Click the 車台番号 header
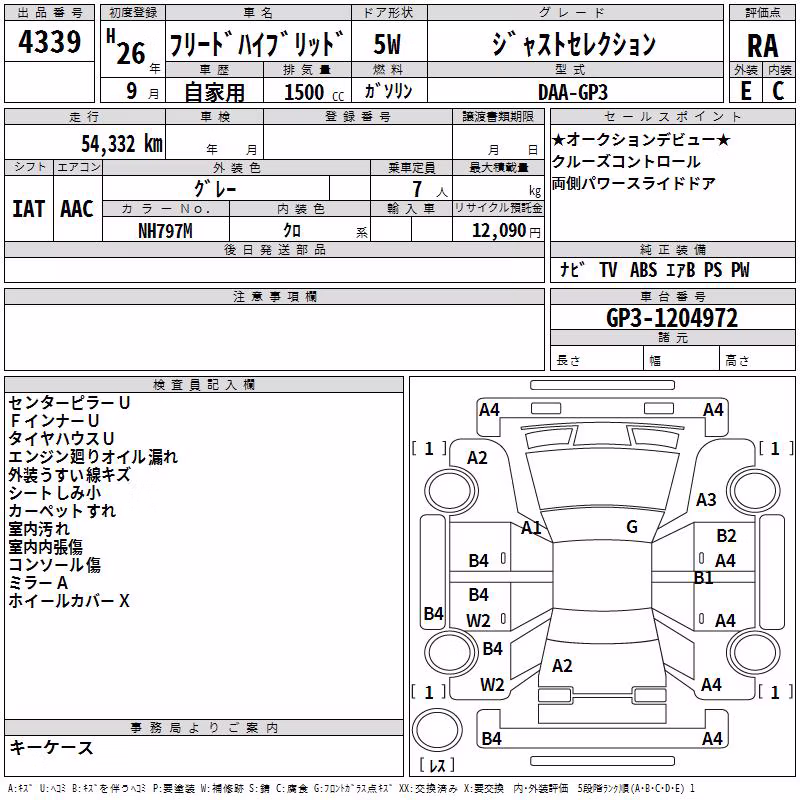 pyautogui.click(x=672, y=296)
